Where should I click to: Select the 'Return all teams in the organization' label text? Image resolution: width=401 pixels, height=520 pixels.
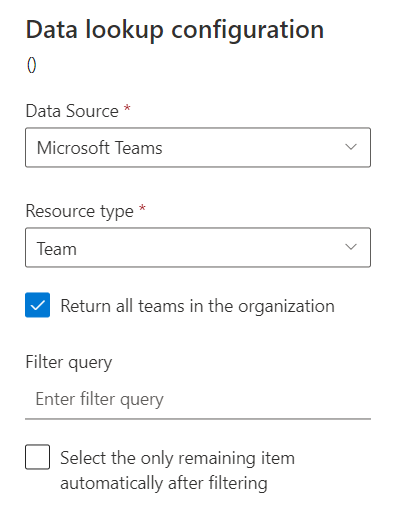pyautogui.click(x=197, y=306)
